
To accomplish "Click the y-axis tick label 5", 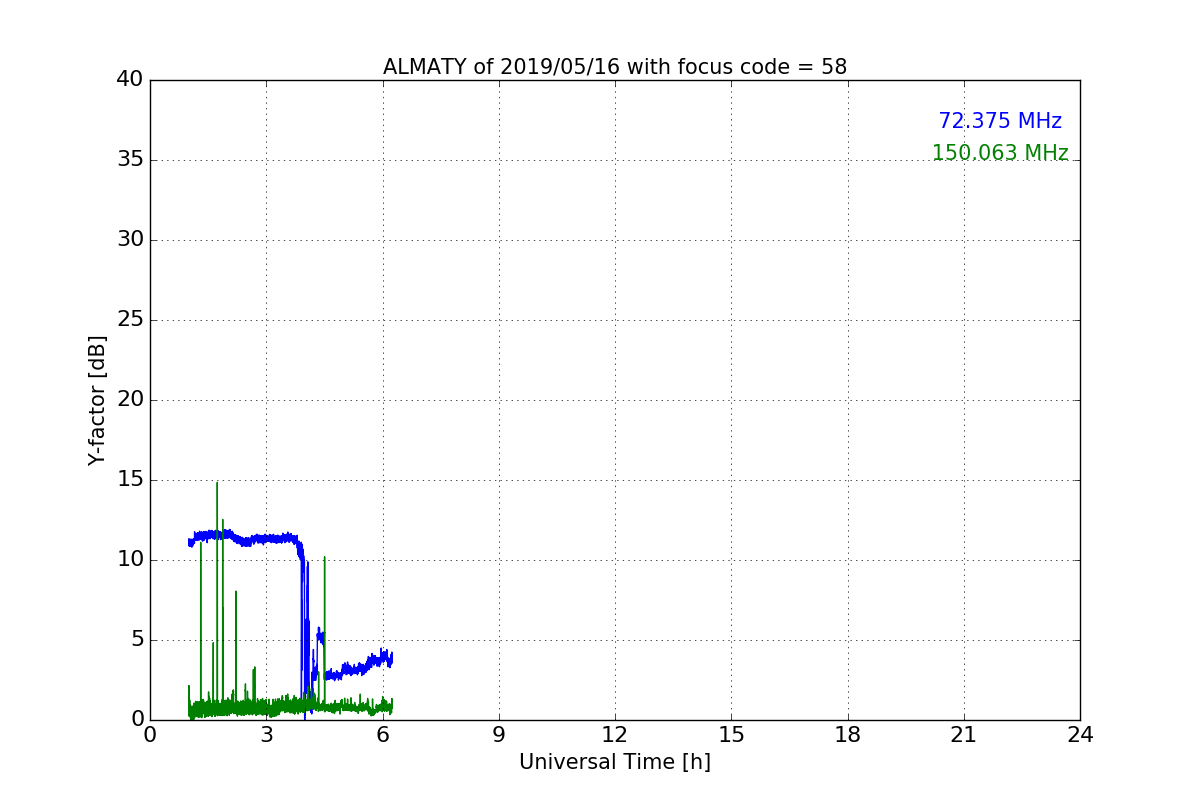I will click(137, 640).
